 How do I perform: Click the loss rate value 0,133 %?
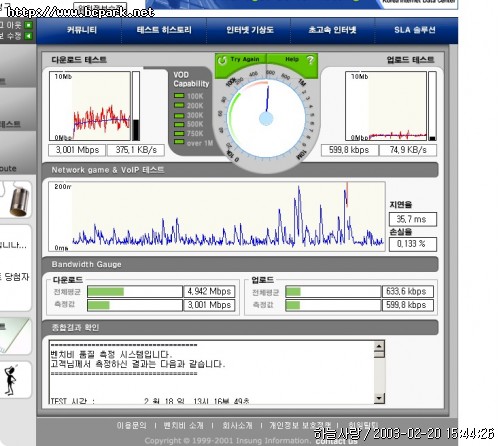click(x=413, y=244)
